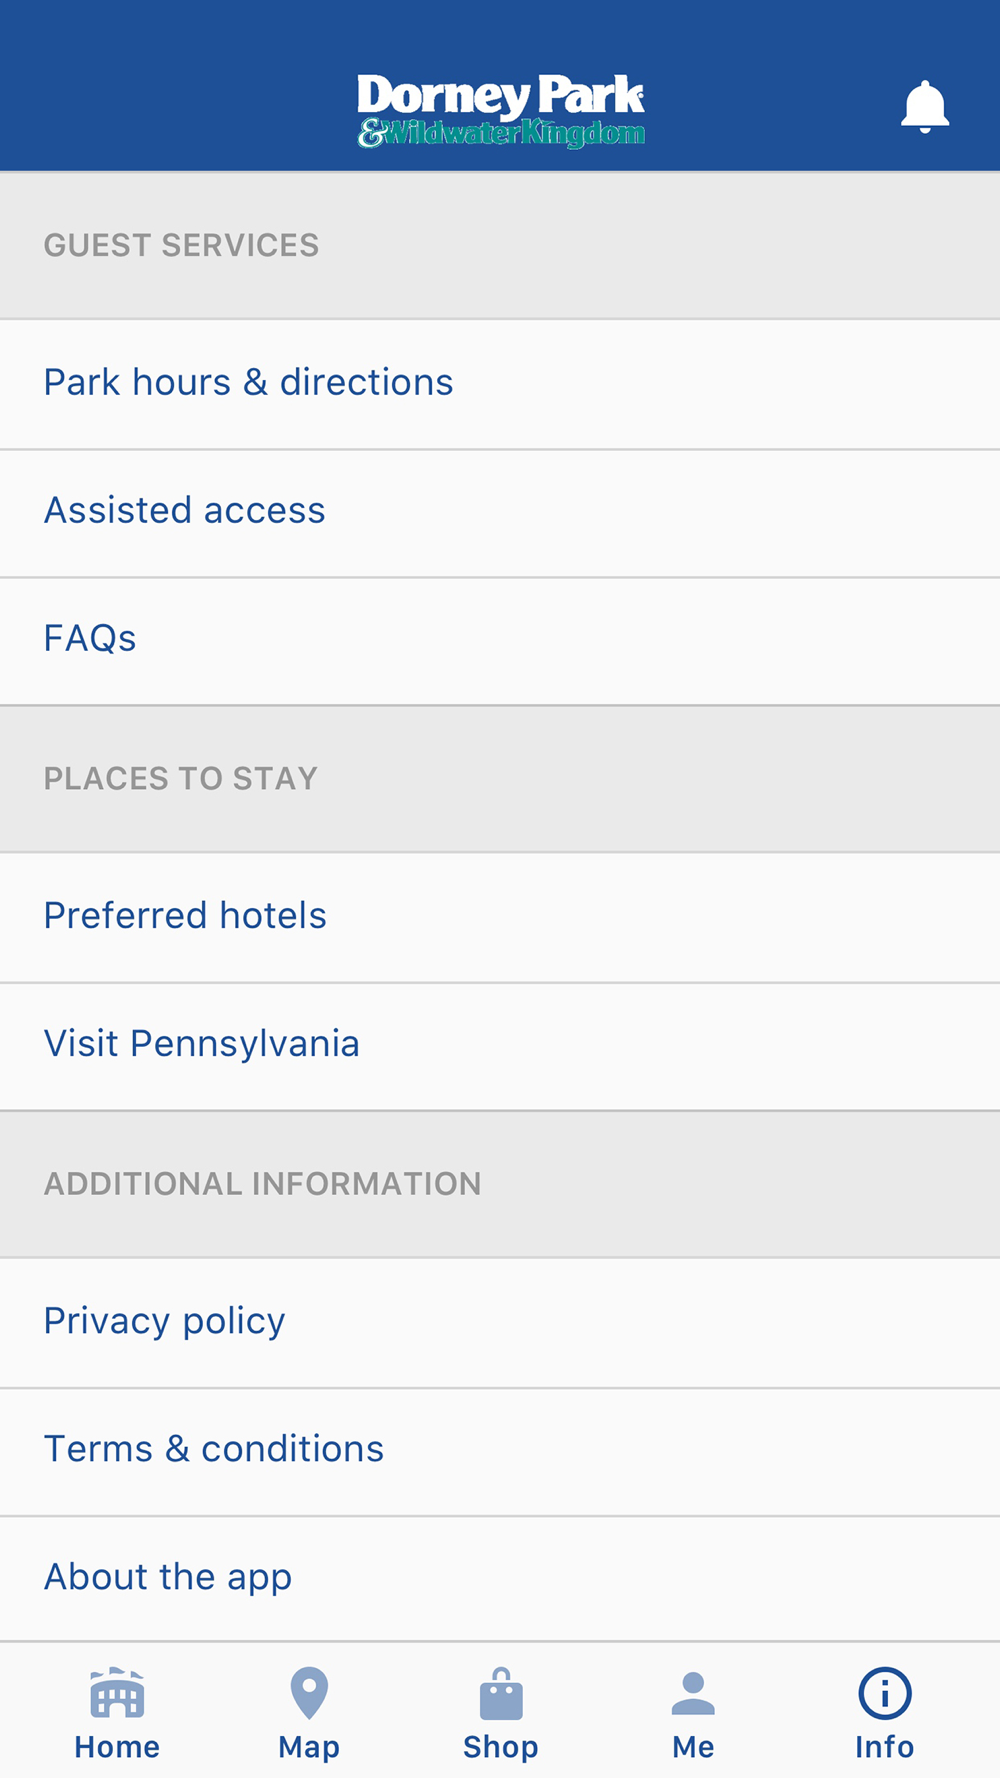The height and width of the screenshot is (1778, 1000).
Task: Tap the Guest Services section header
Action: 181,245
